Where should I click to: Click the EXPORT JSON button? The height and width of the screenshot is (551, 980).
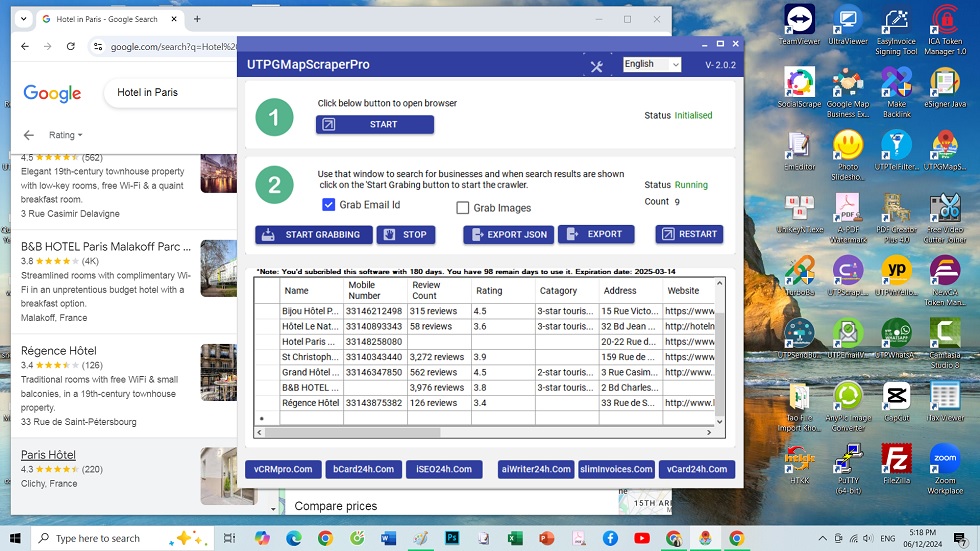[x=508, y=234]
